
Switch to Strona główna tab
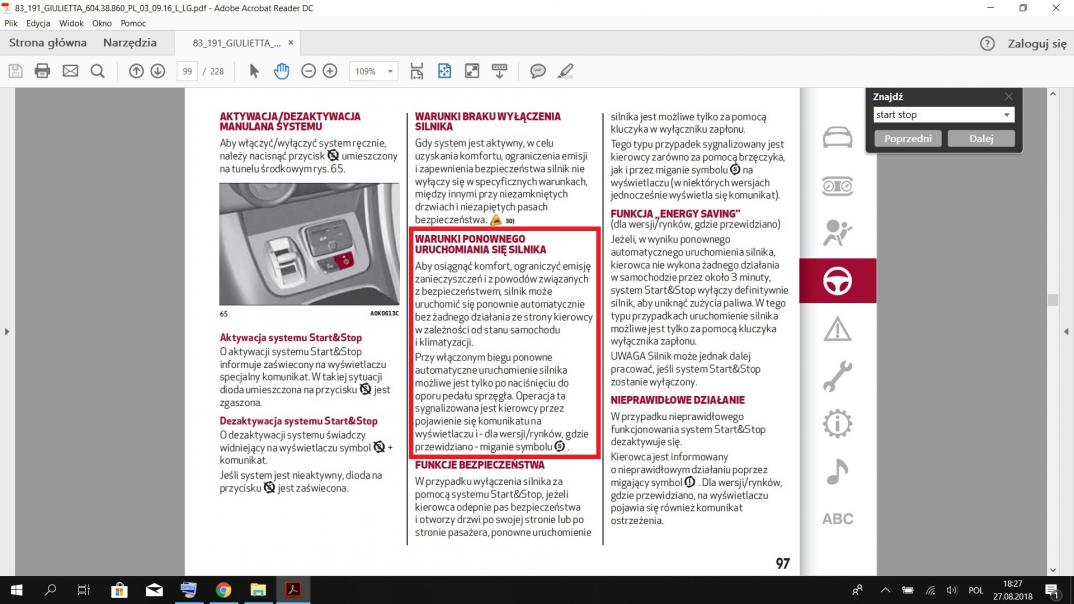48,42
